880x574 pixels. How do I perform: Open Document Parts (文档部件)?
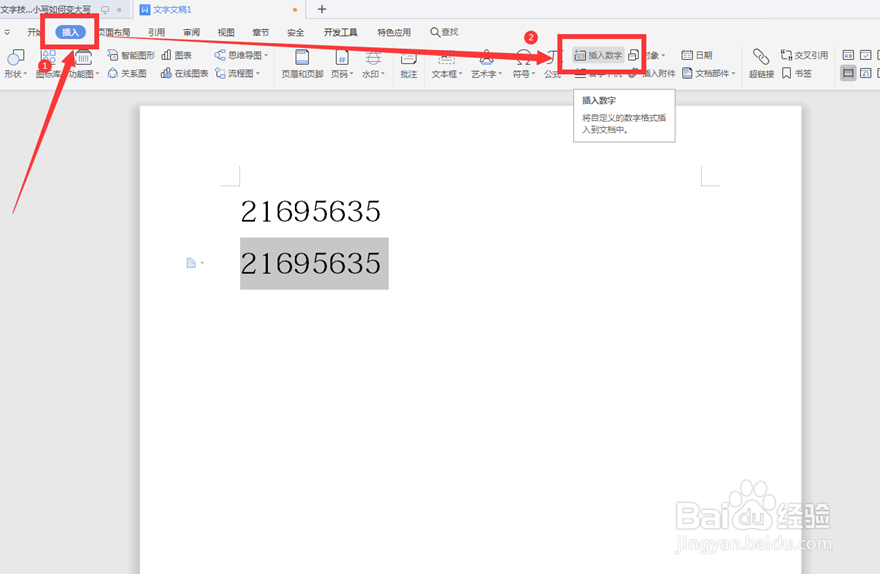(708, 74)
